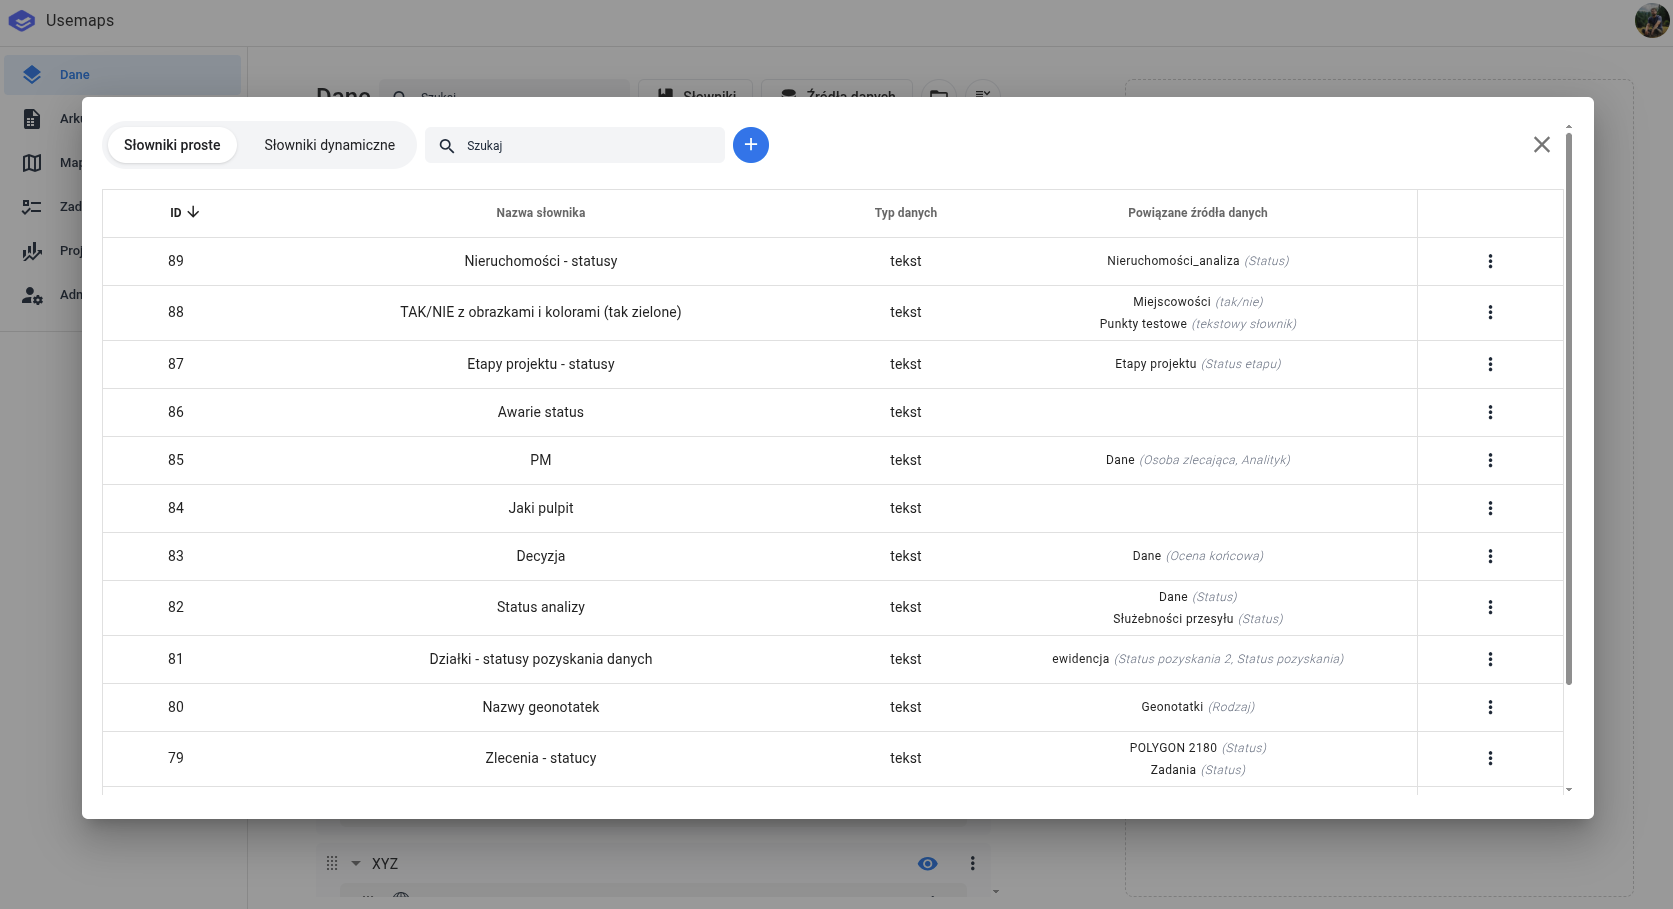Viewport: 1673px width, 909px height.
Task: Open three-dot menu for Etapy projektu - statusy
Action: [1489, 364]
